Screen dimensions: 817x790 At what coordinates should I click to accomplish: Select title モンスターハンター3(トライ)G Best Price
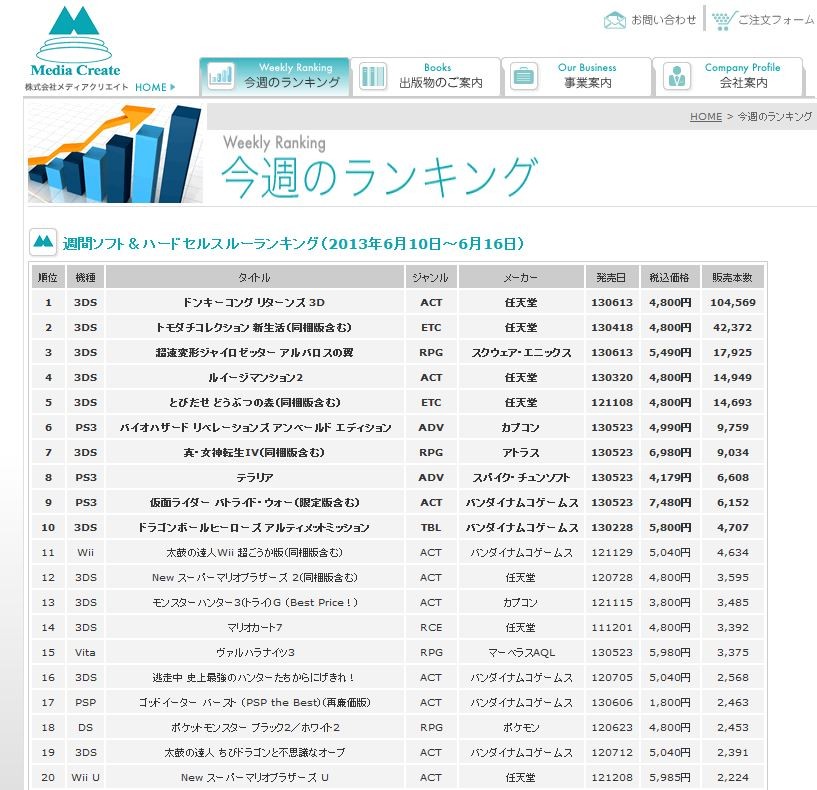pos(255,602)
